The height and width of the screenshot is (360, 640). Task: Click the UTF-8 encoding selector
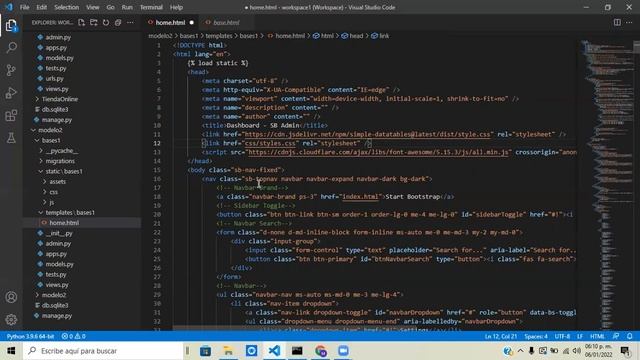(x=562, y=336)
